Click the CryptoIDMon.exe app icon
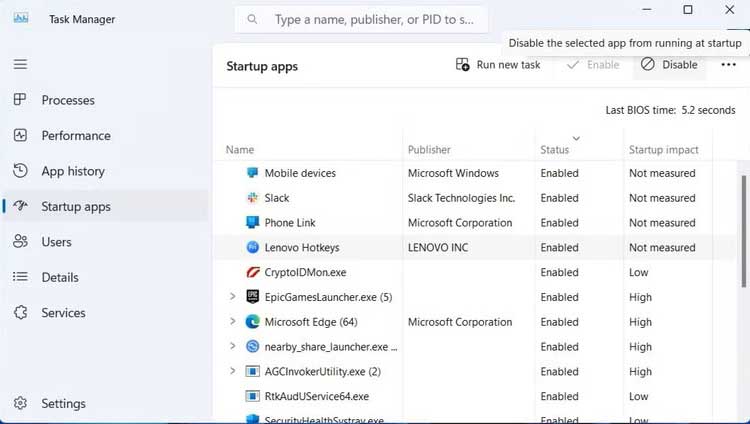The height and width of the screenshot is (424, 750). 253,272
